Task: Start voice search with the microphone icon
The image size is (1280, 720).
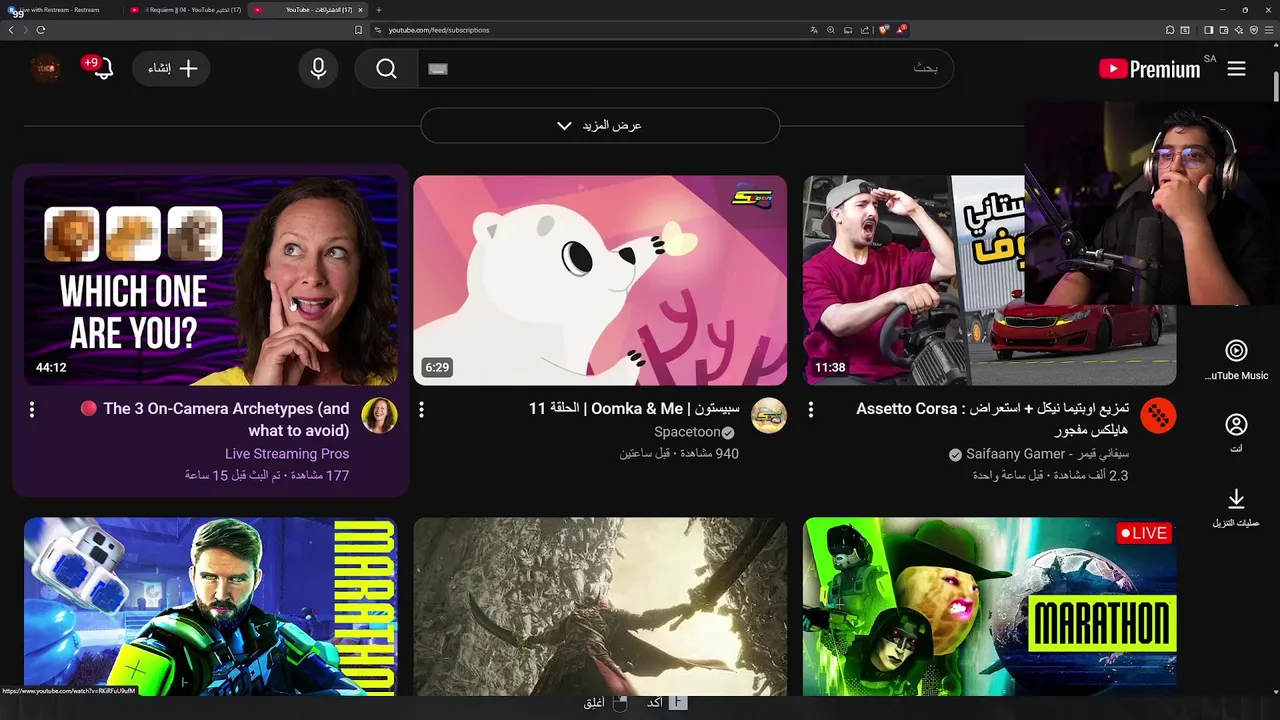Action: click(x=318, y=69)
